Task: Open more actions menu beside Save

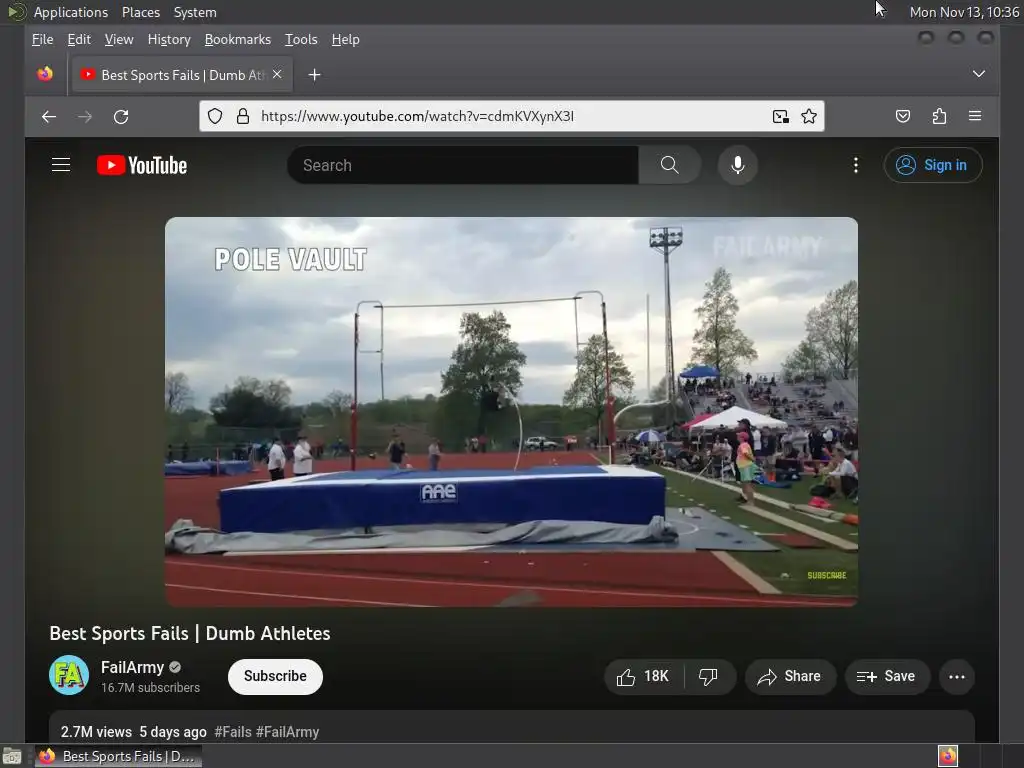Action: [x=957, y=677]
